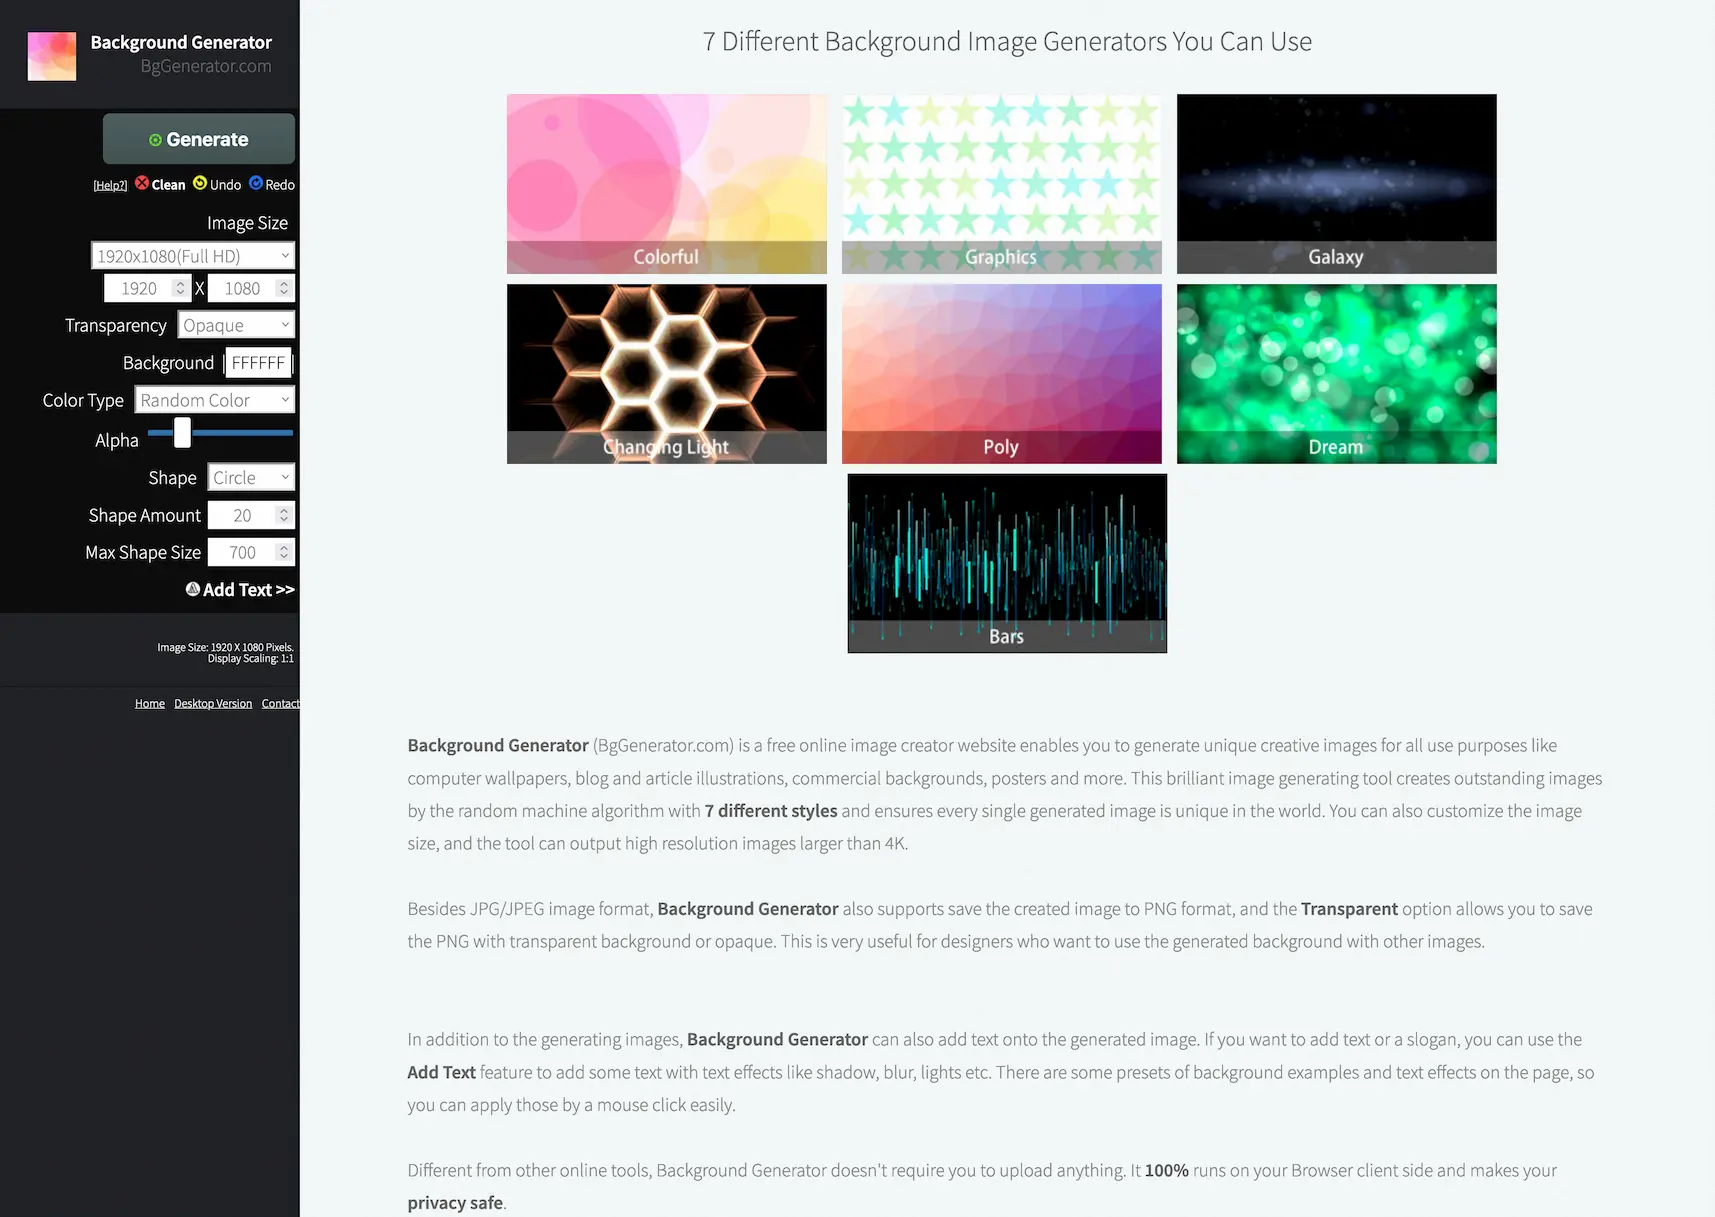Click the Generate button

[x=198, y=139]
